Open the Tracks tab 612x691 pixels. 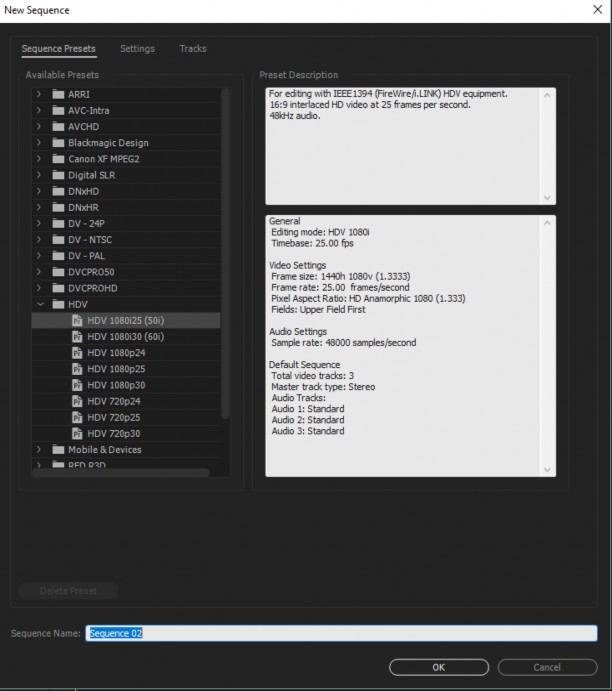tap(193, 48)
